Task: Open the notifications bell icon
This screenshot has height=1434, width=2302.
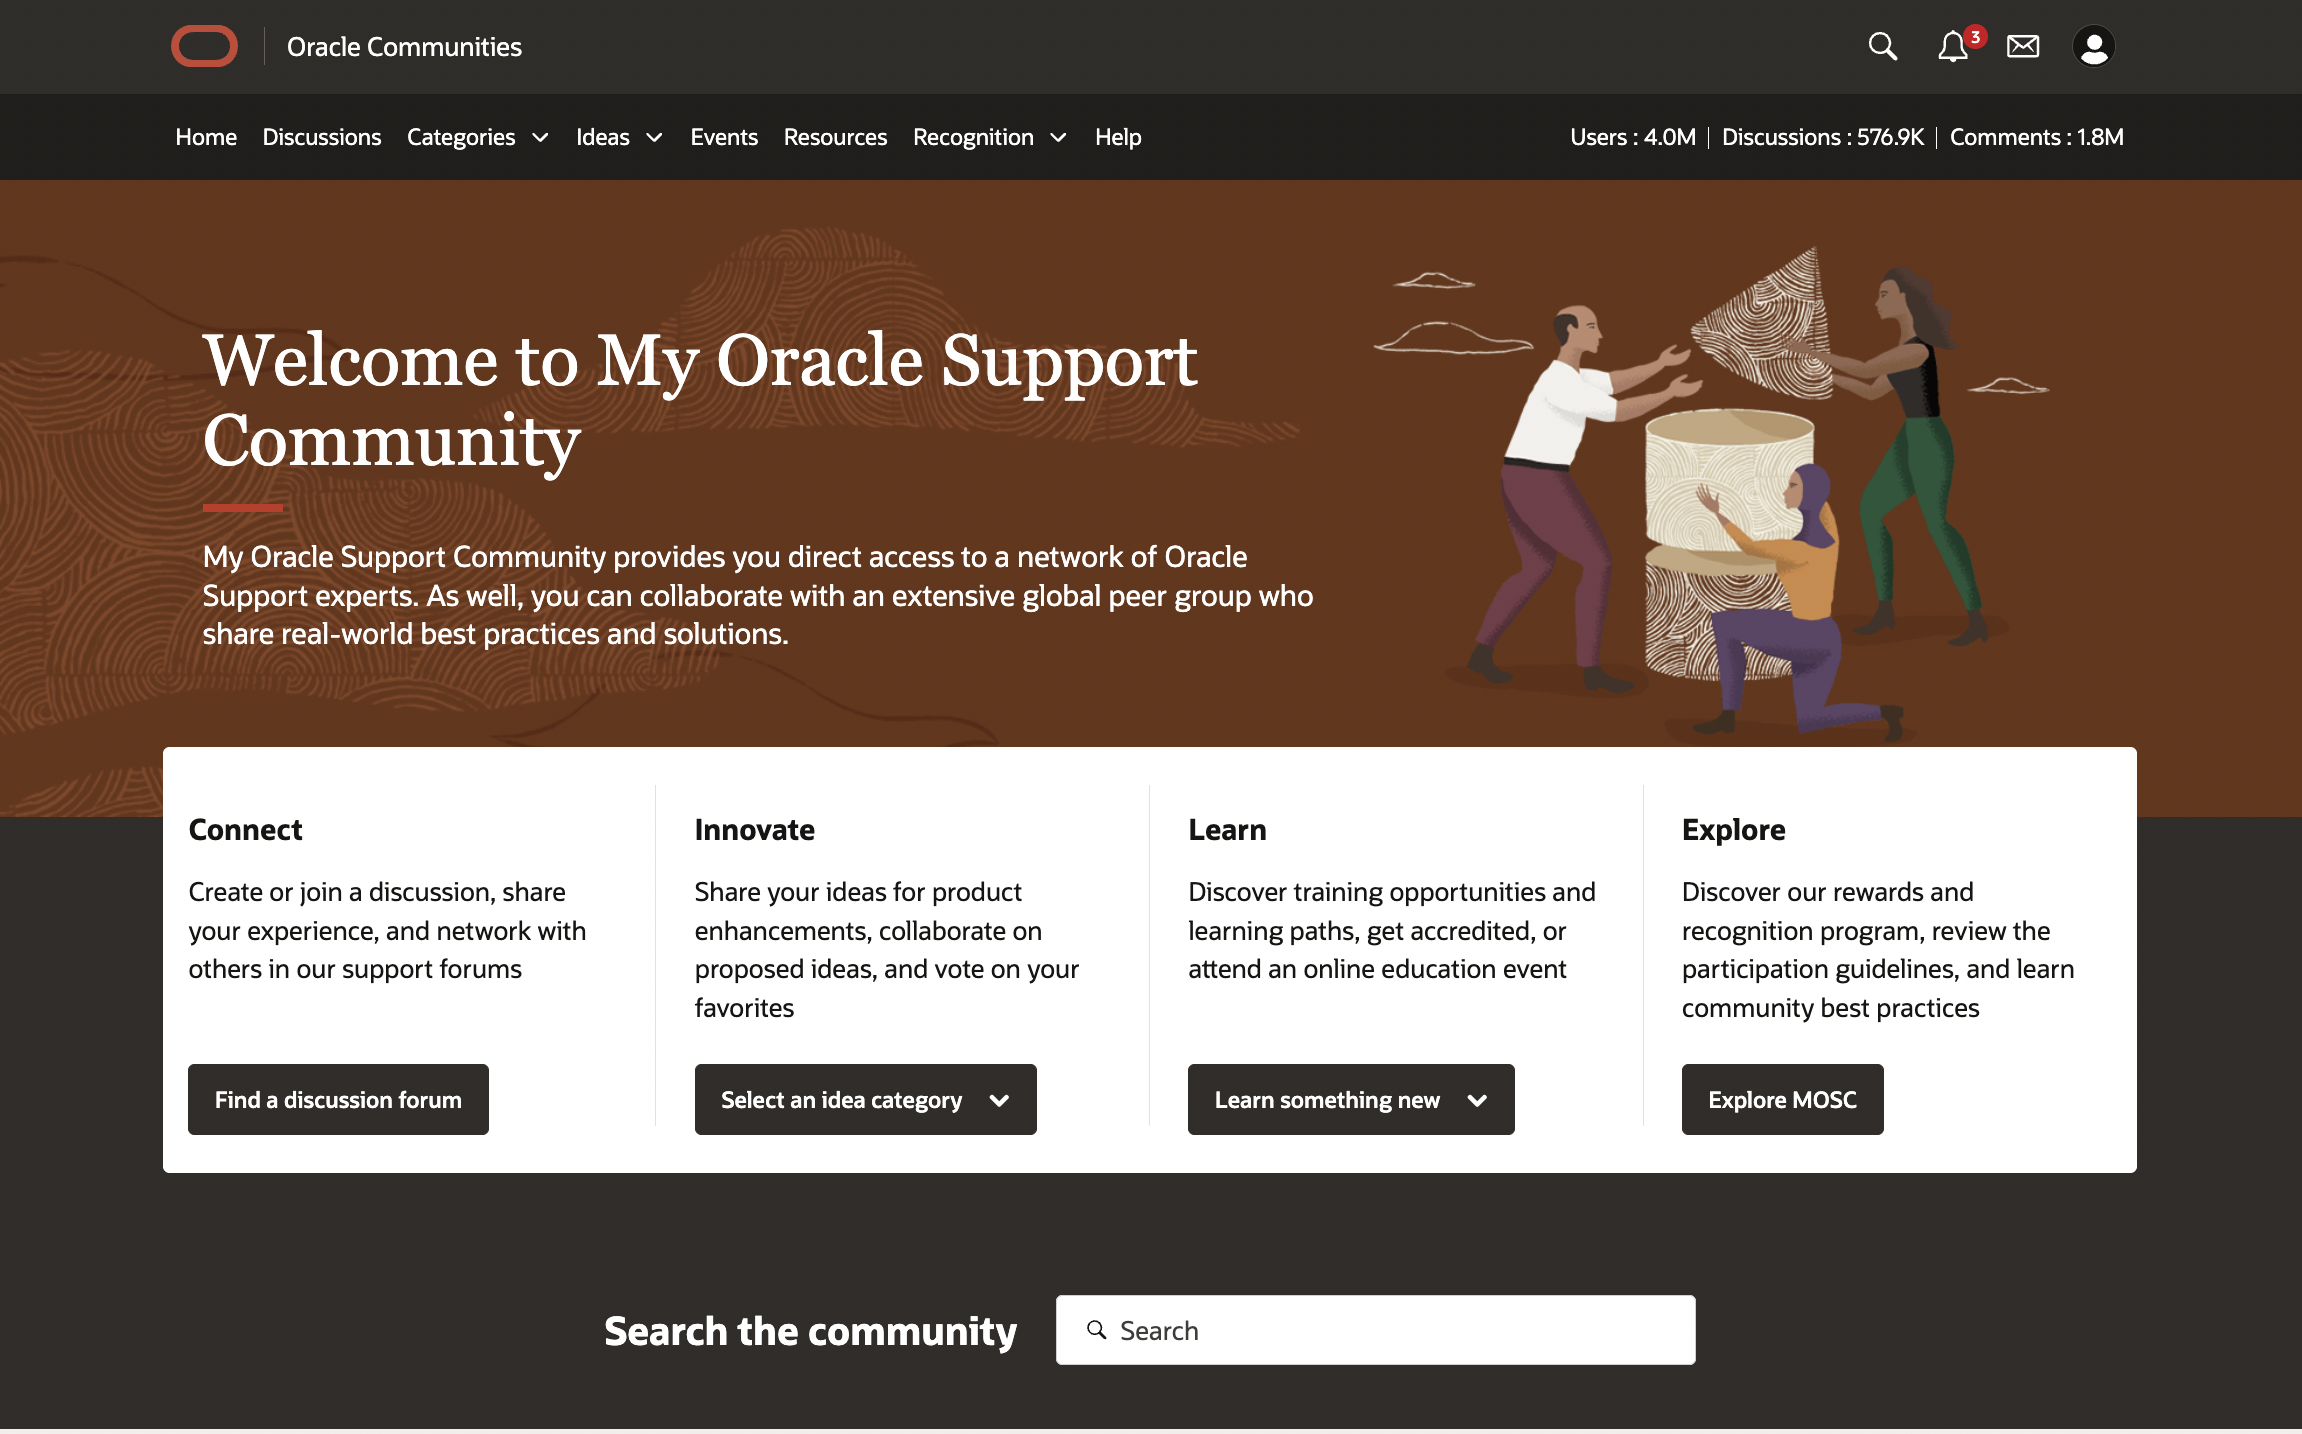Action: click(1951, 47)
